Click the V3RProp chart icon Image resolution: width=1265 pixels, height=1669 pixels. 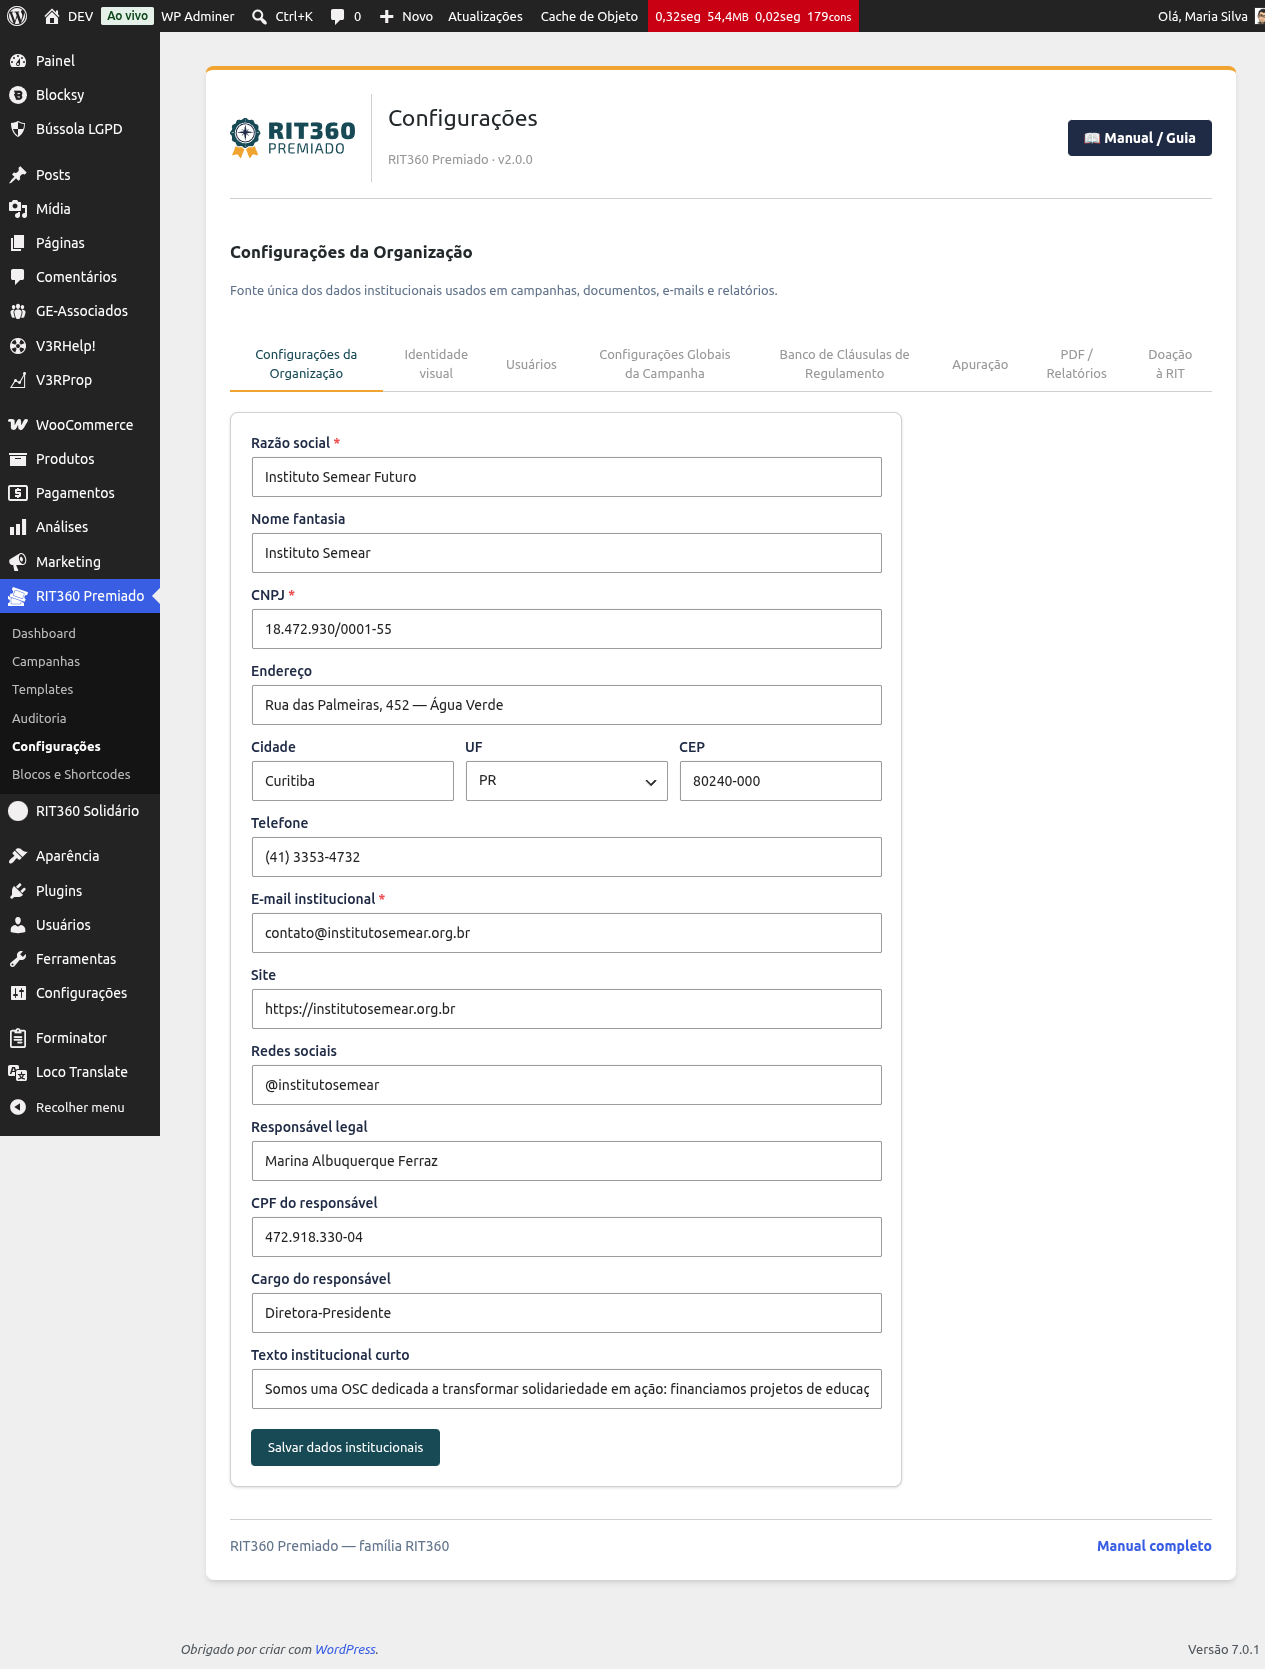(18, 380)
